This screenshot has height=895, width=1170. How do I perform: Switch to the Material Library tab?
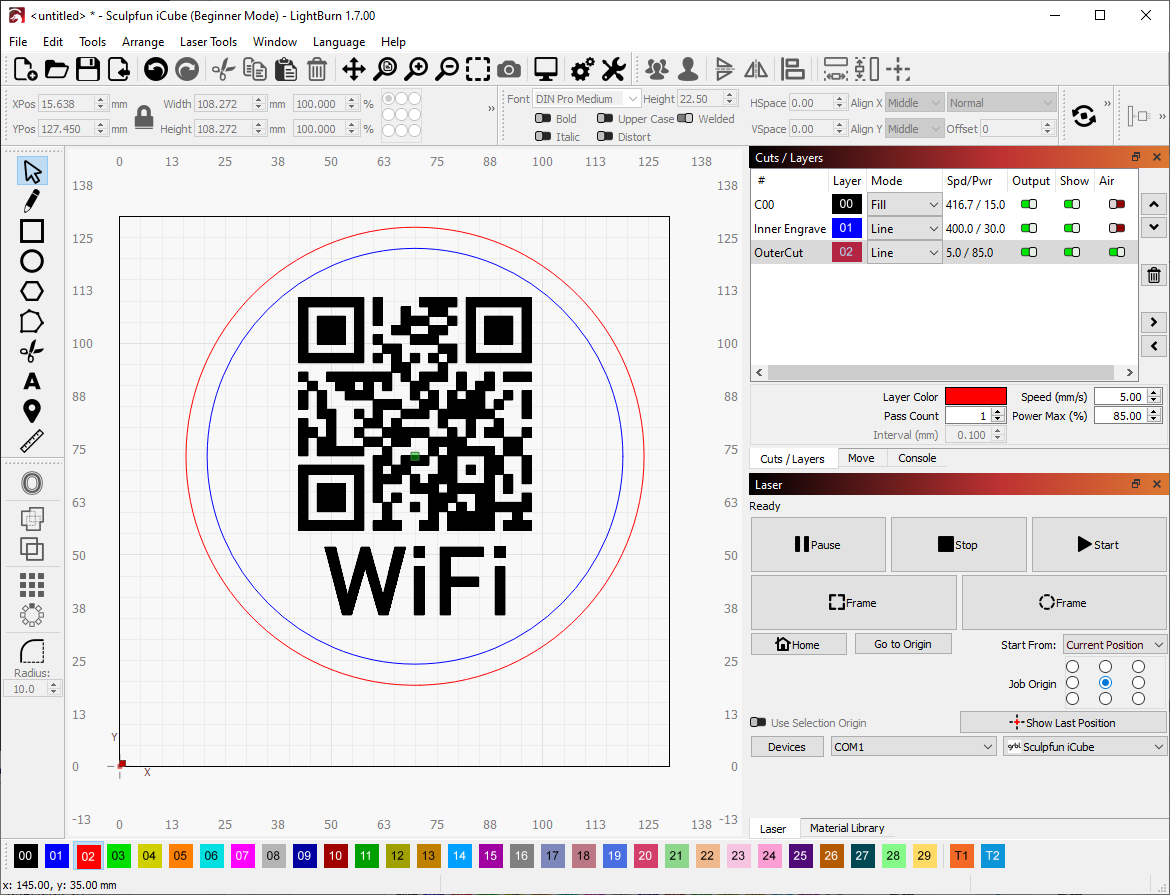pos(846,828)
